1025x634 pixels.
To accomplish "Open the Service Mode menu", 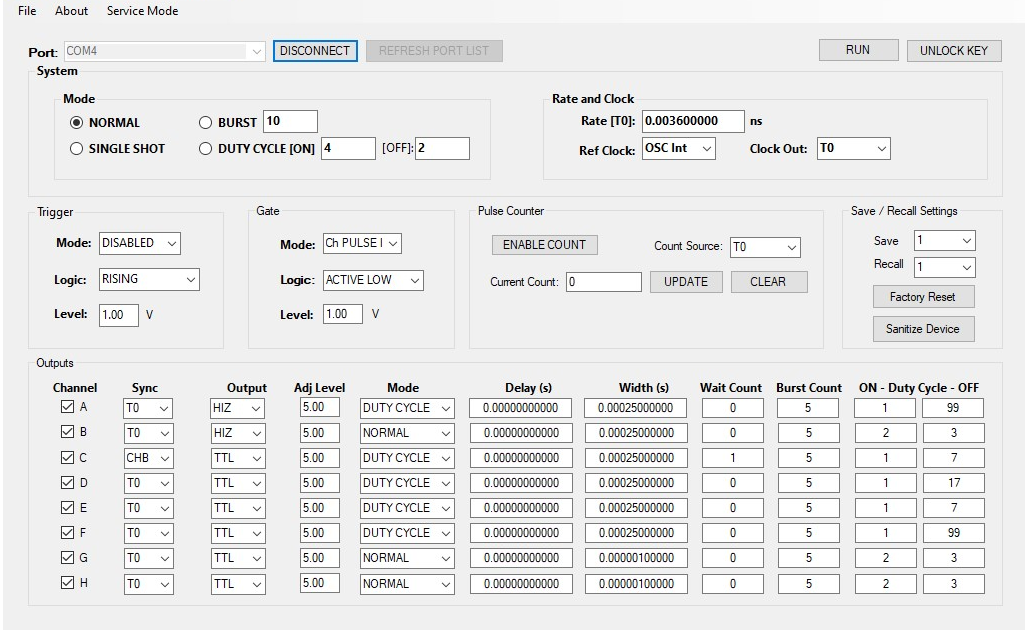I will 142,11.
